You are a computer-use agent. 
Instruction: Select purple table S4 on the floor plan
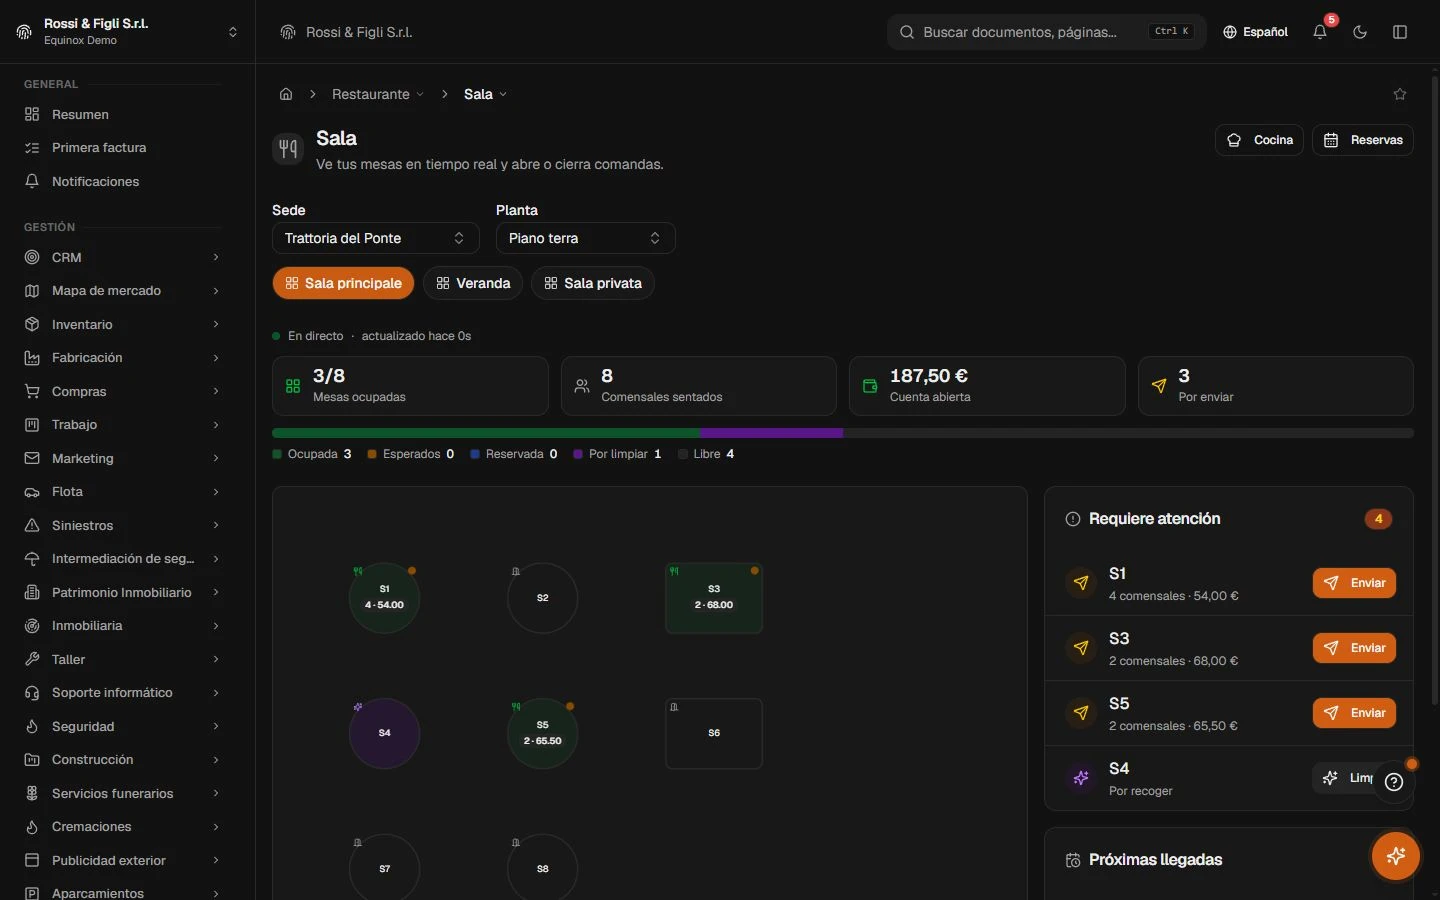click(x=384, y=733)
